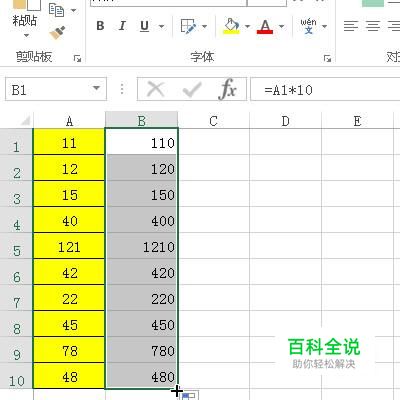Center align text

pos(373,26)
